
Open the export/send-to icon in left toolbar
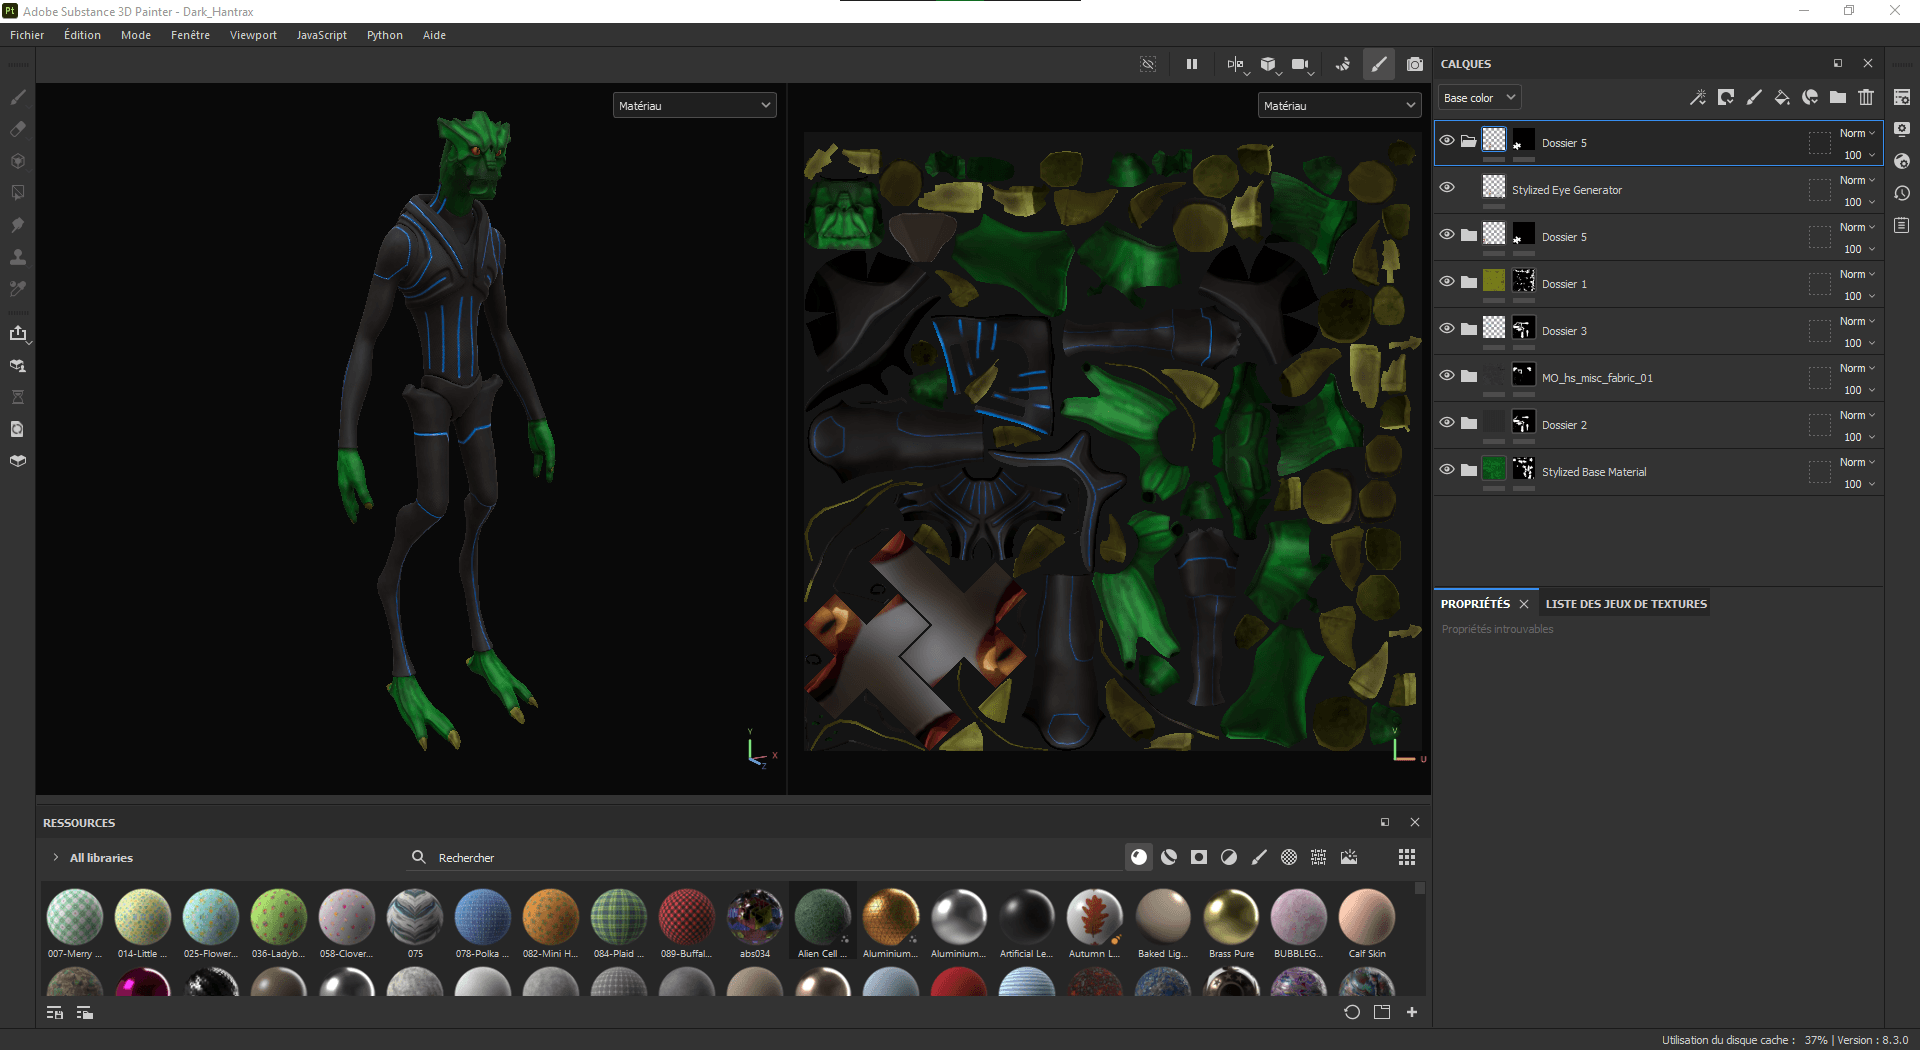pyautogui.click(x=18, y=333)
